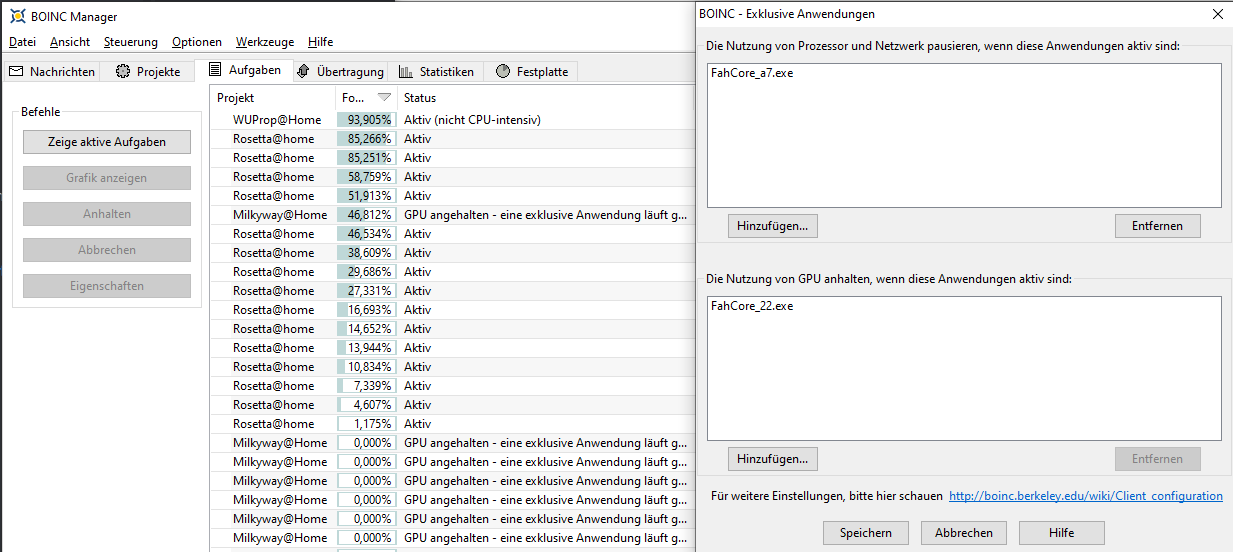Viewport: 1233px width, 552px height.
Task: Switch to the Festplatte tab
Action: click(532, 72)
